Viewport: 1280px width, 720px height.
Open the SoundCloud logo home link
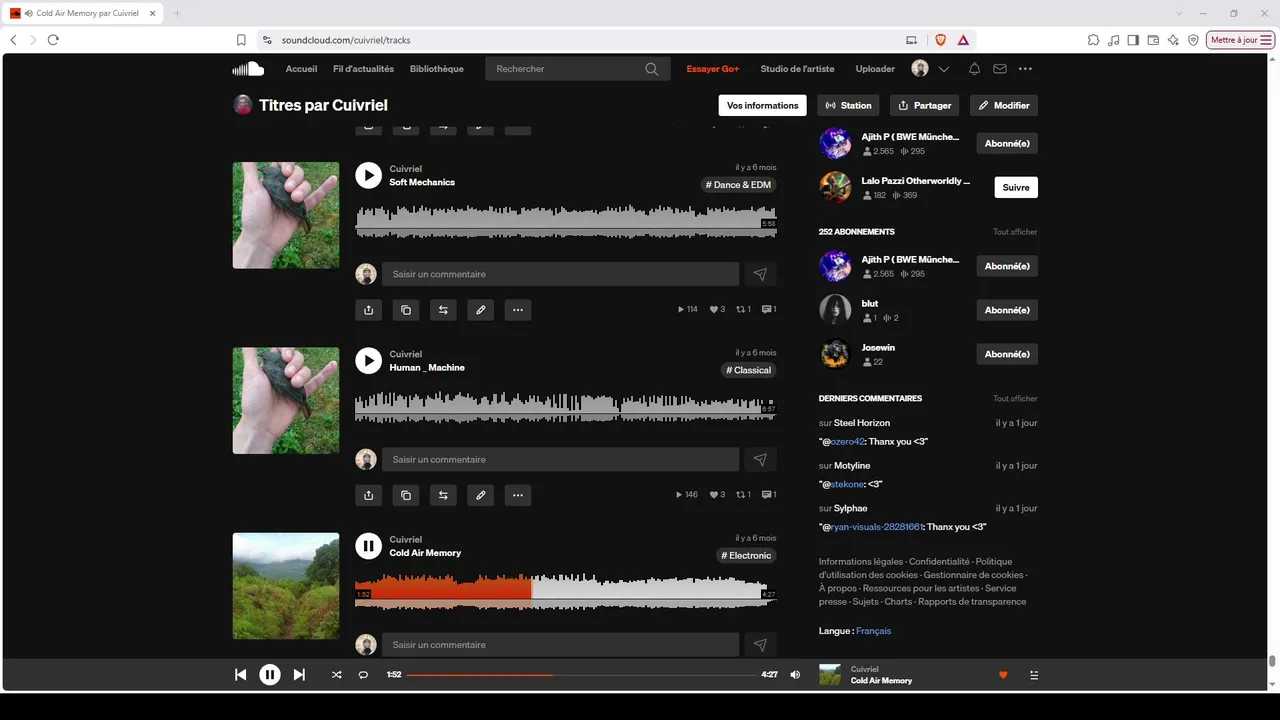[248, 69]
